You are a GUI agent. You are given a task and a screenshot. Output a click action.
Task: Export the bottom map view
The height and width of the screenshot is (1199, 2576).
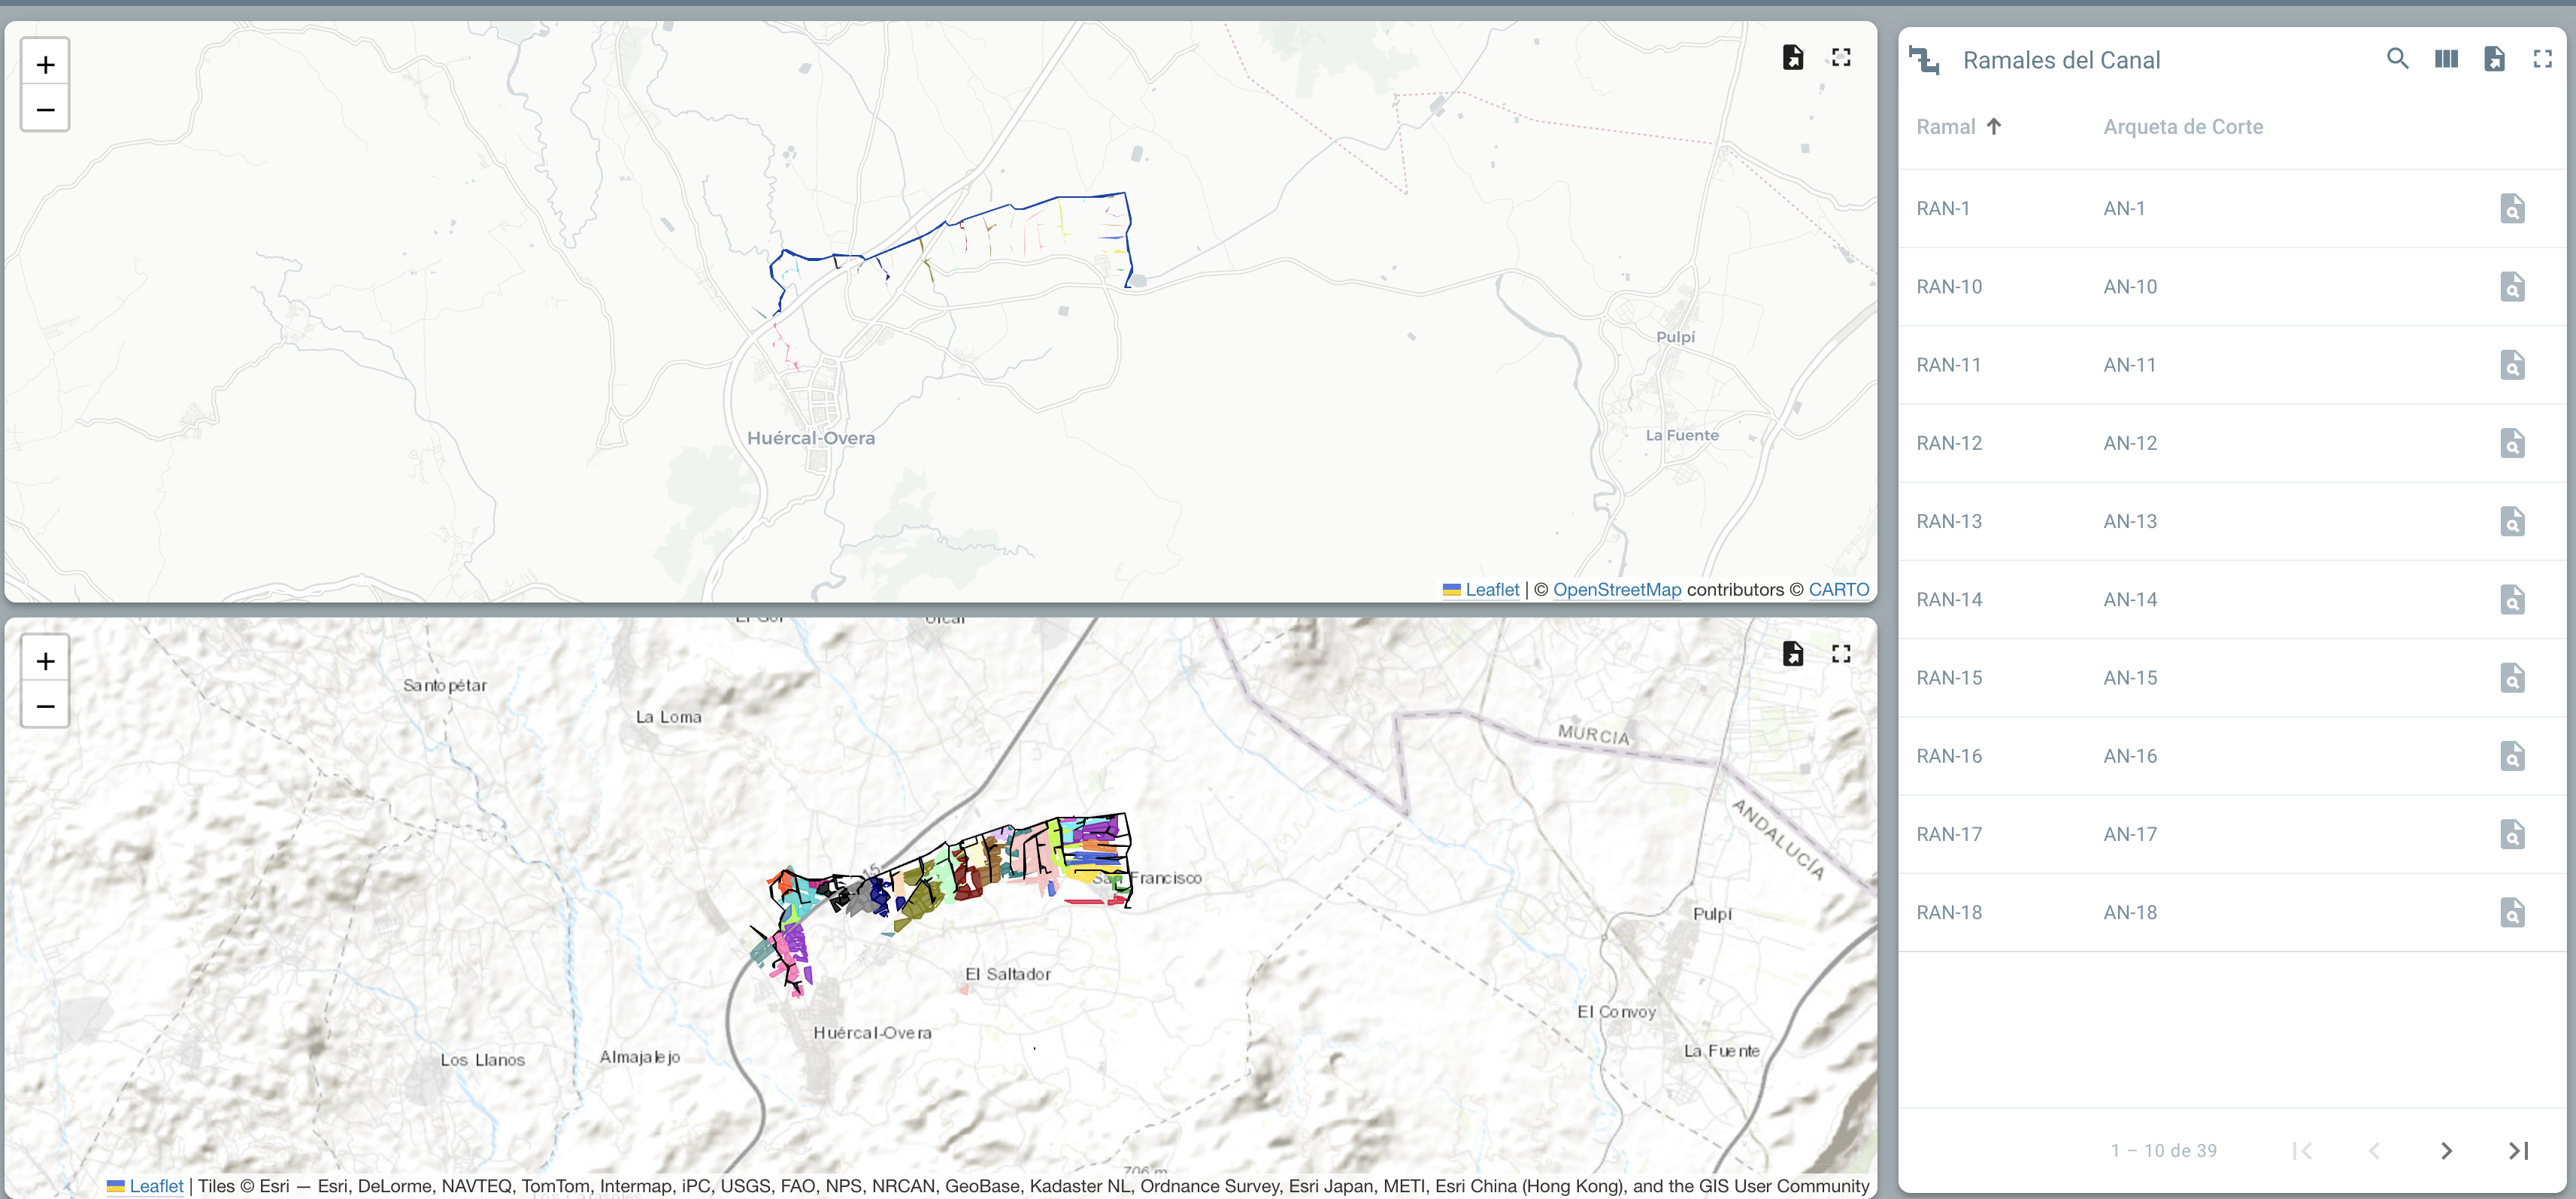point(1793,653)
